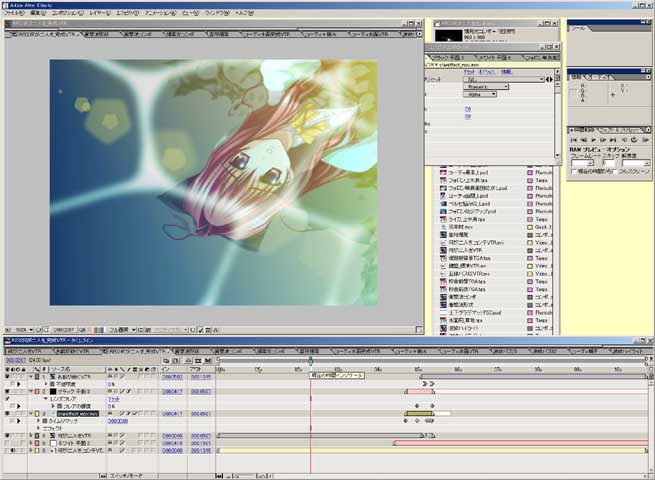Toggle audio for layer 6
This screenshot has width=655, height=480.
(13, 451)
